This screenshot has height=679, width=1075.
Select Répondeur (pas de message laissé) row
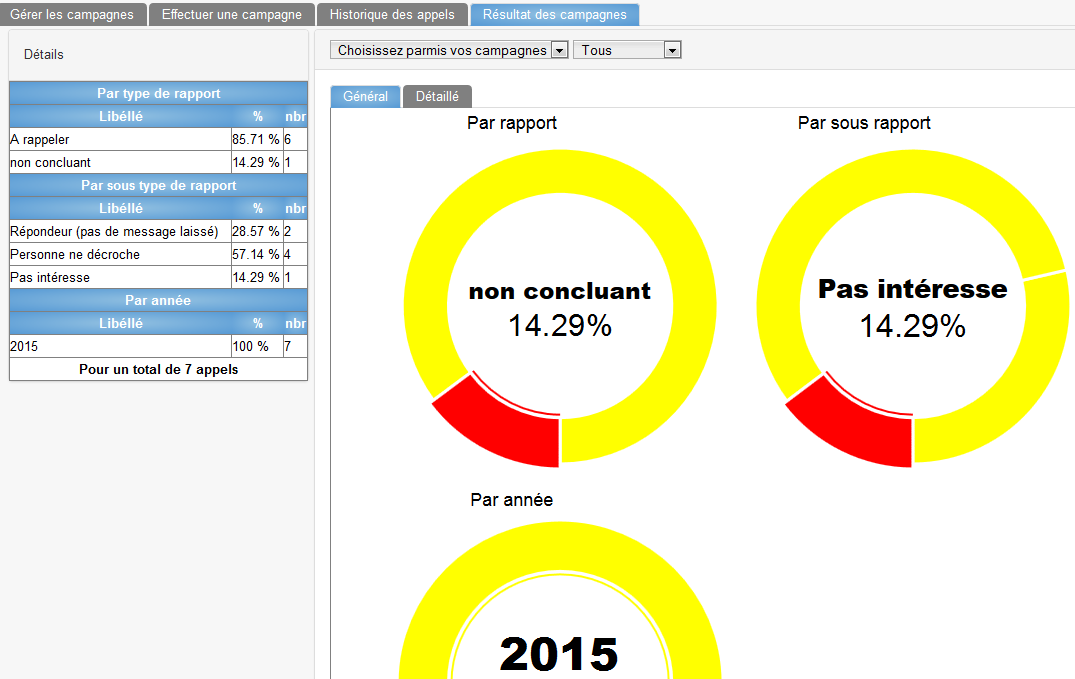(158, 231)
